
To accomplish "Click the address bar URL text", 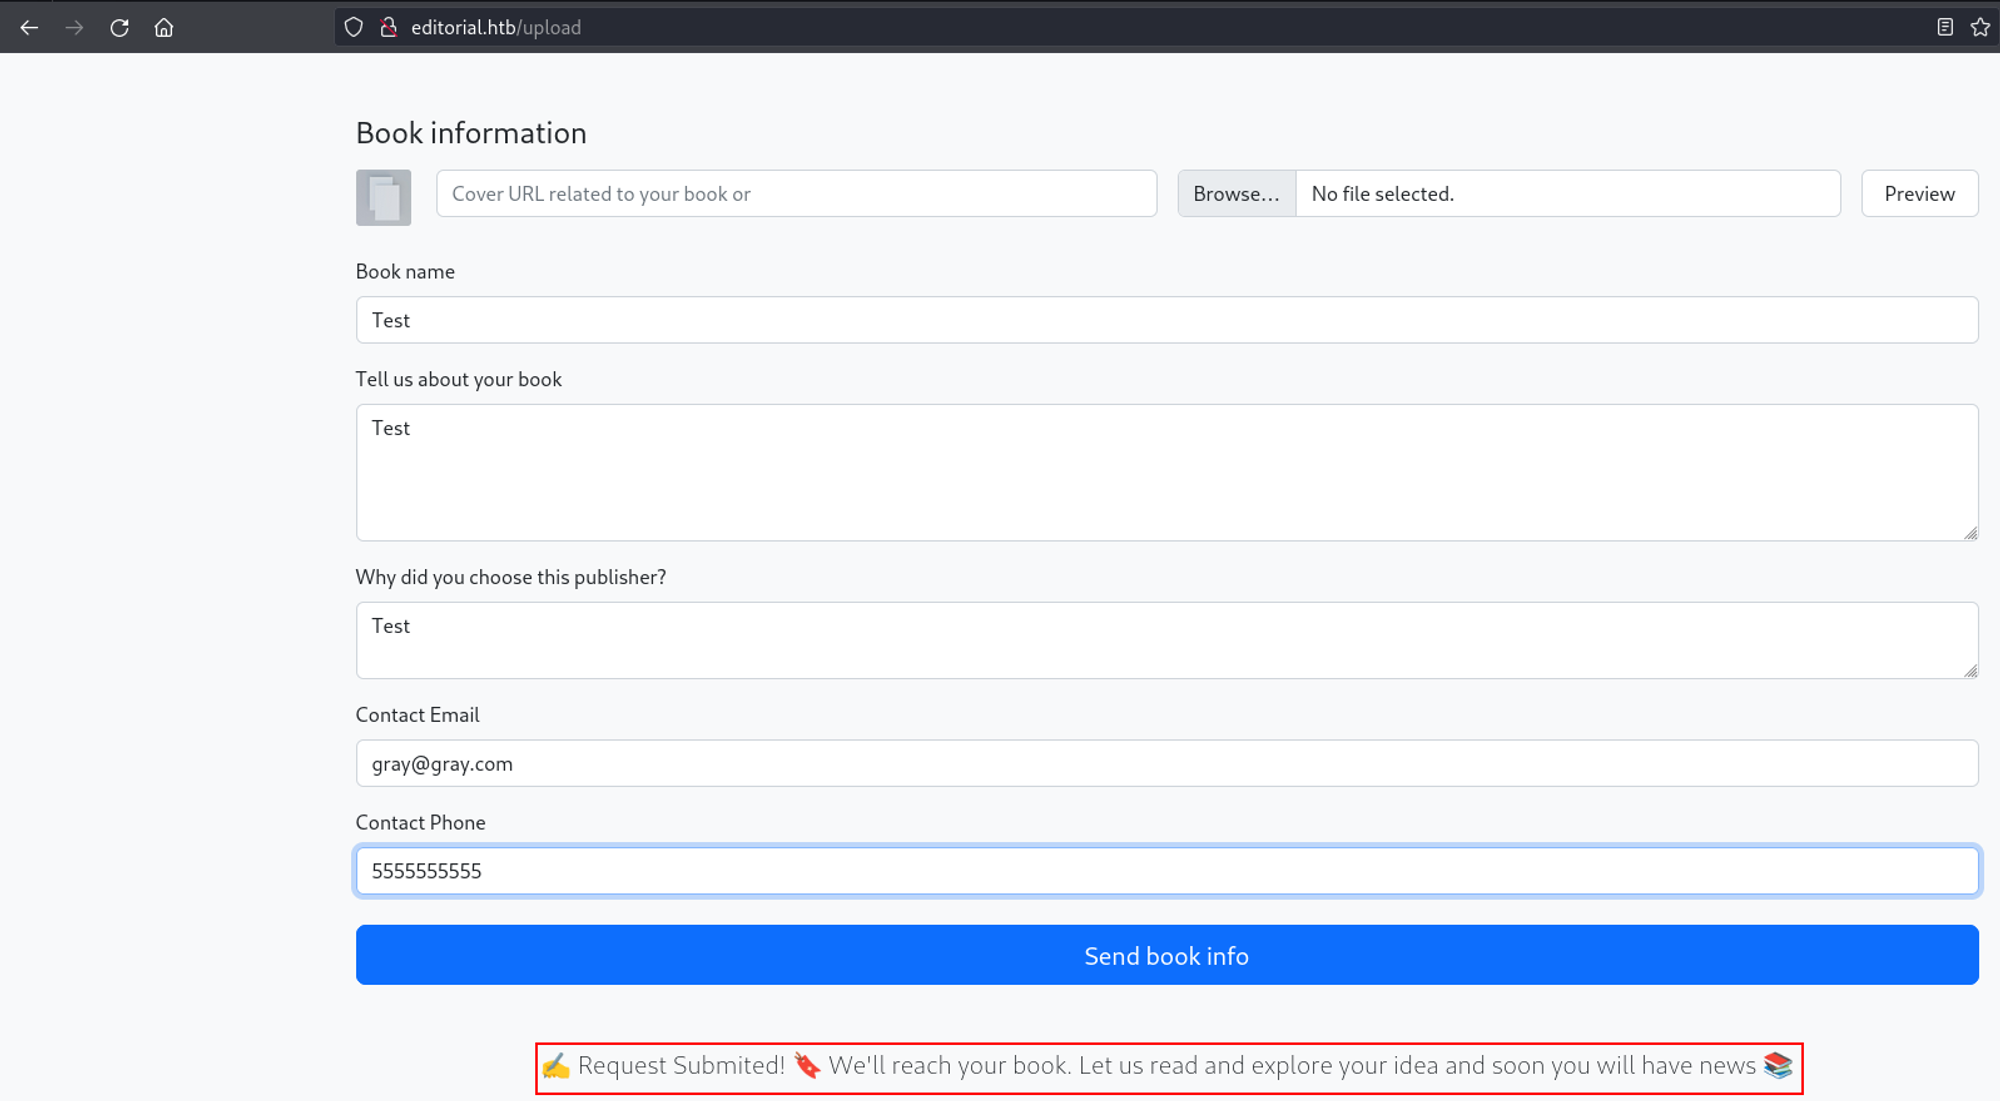I will tap(496, 27).
